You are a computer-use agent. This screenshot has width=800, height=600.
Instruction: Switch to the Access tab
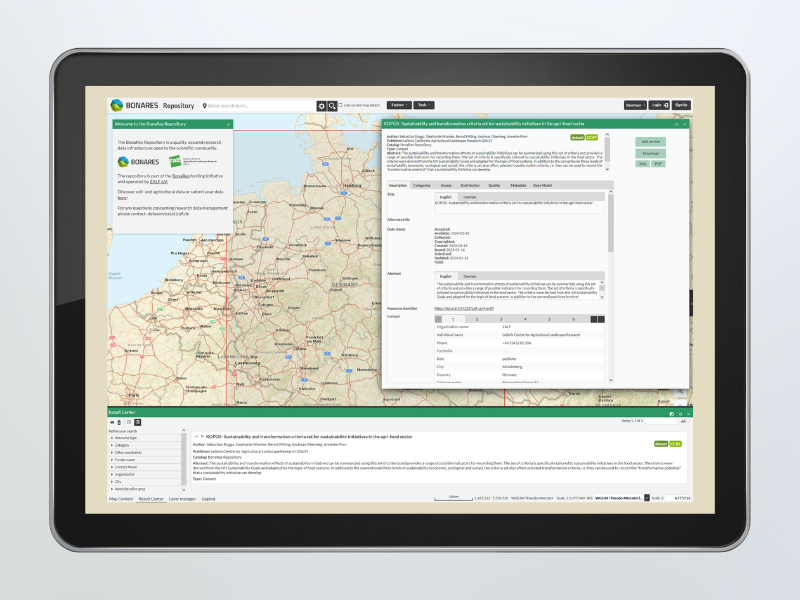tap(446, 186)
